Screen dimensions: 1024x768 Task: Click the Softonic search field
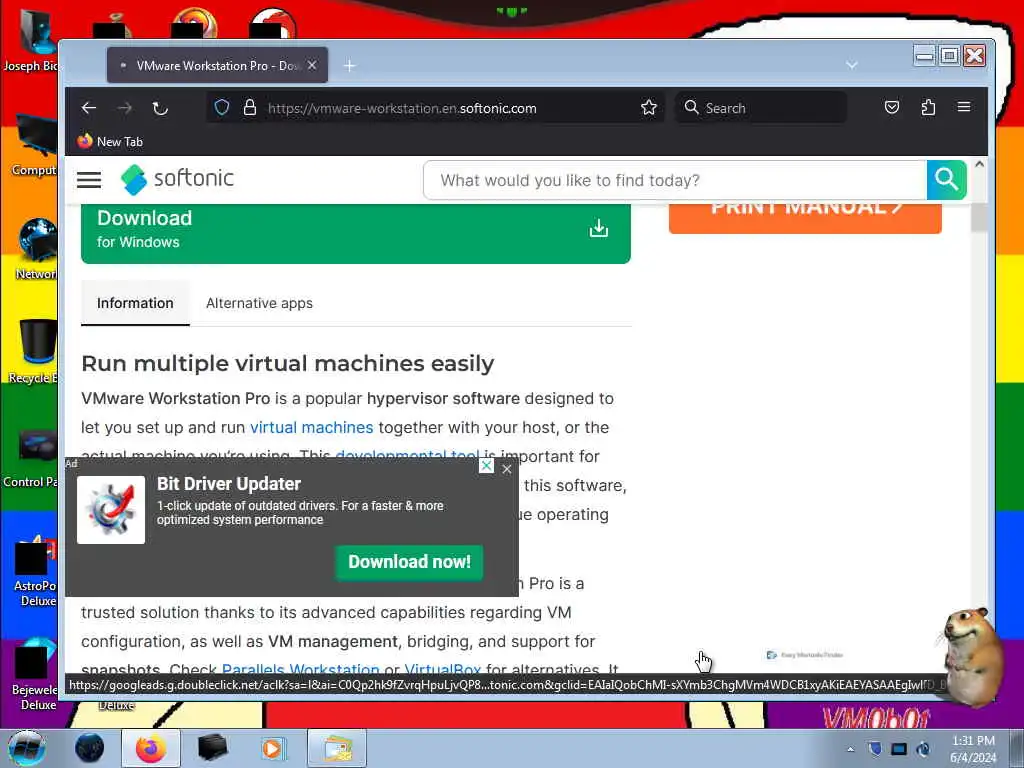click(675, 180)
